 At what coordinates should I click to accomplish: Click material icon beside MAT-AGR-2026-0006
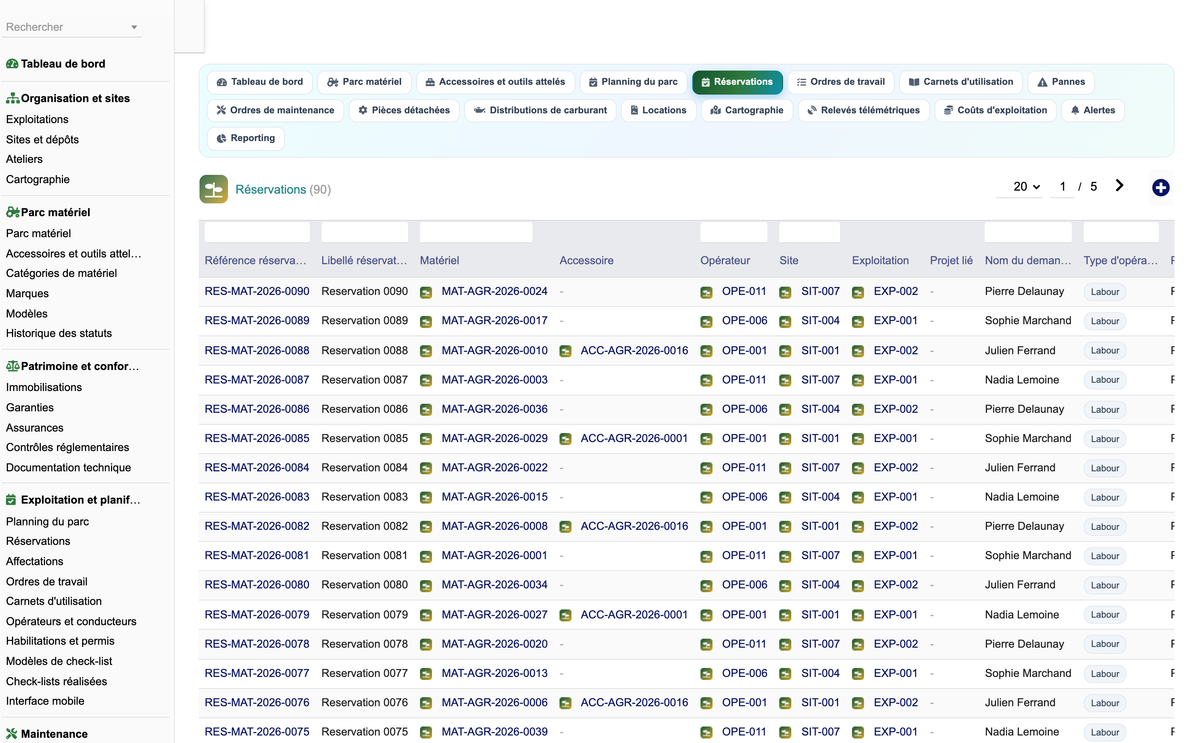point(426,703)
